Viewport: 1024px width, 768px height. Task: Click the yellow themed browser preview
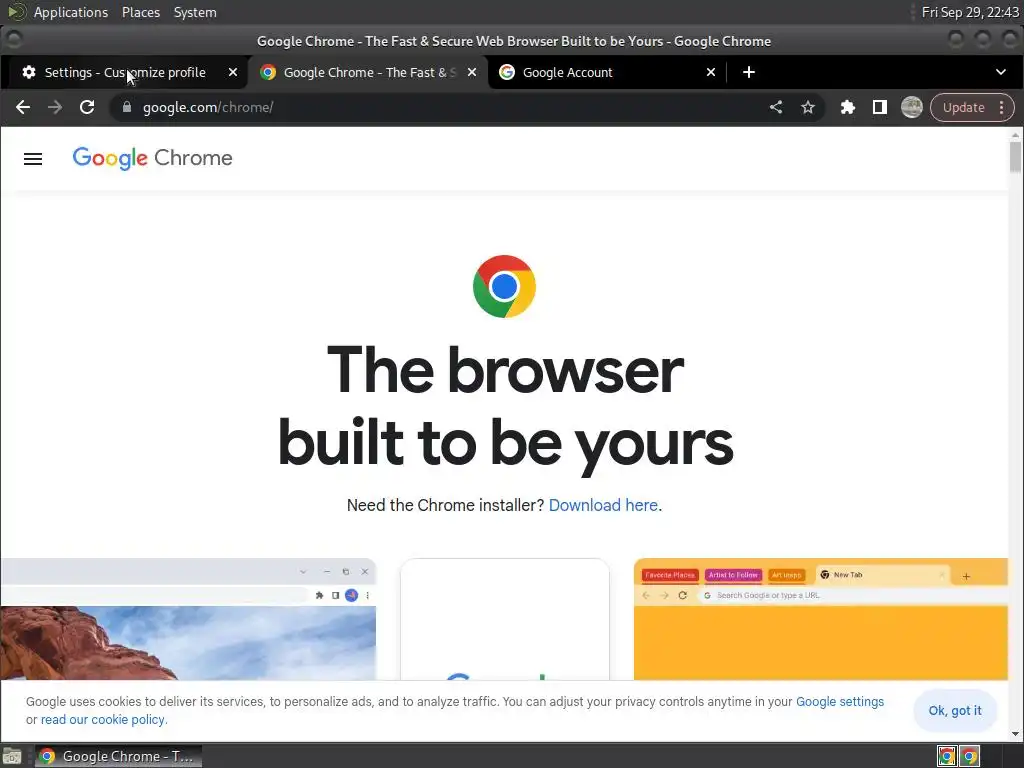coord(821,619)
